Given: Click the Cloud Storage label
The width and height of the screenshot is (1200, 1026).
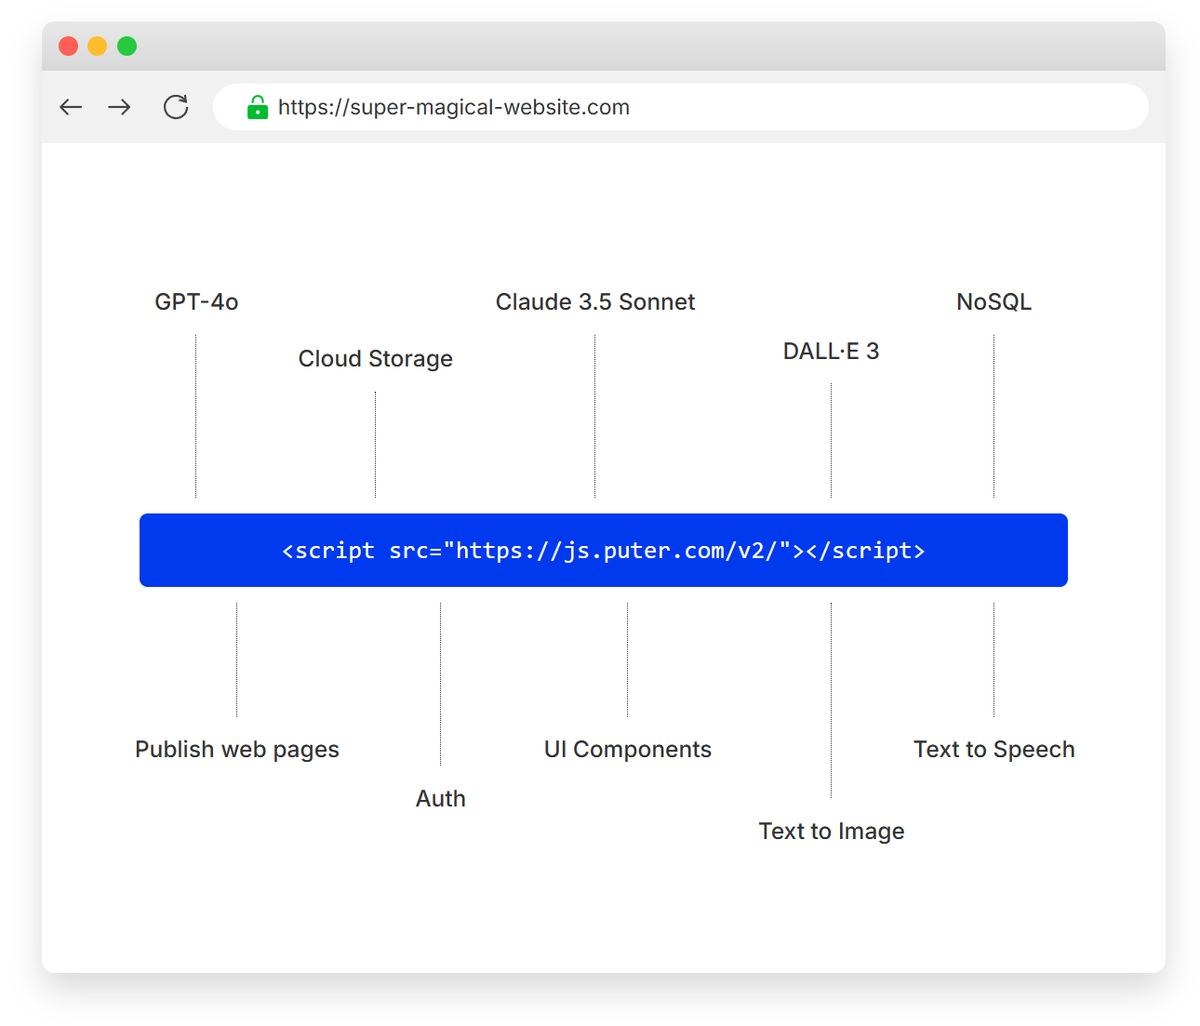Looking at the screenshot, I should (x=375, y=359).
